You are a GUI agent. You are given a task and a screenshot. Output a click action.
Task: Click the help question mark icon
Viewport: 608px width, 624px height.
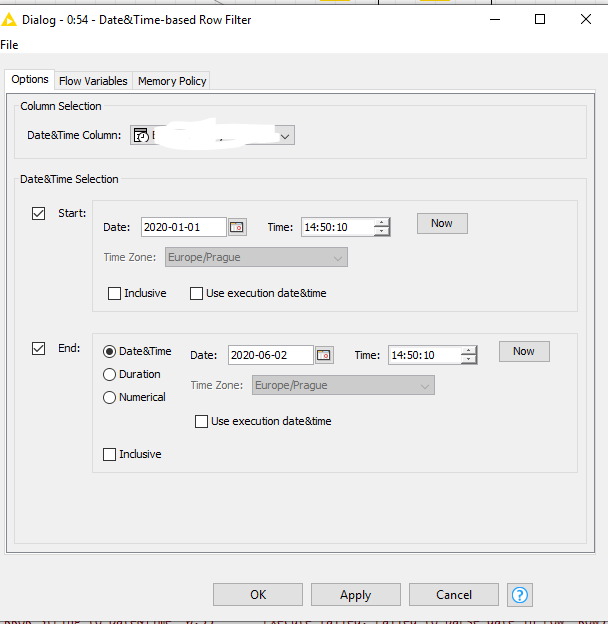(519, 595)
